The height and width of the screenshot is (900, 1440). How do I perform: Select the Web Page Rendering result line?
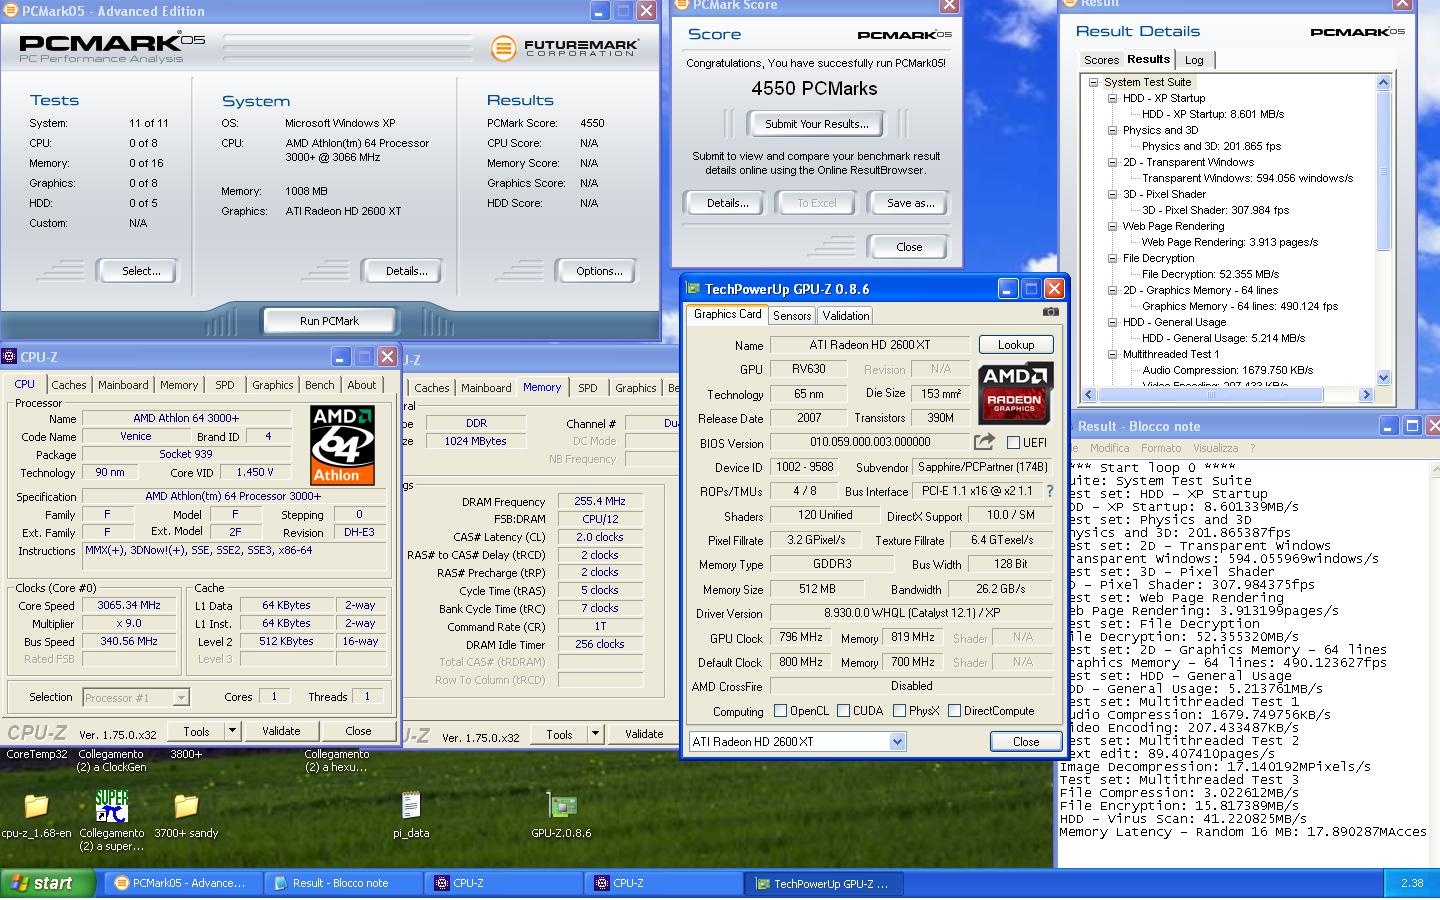pos(1229,242)
